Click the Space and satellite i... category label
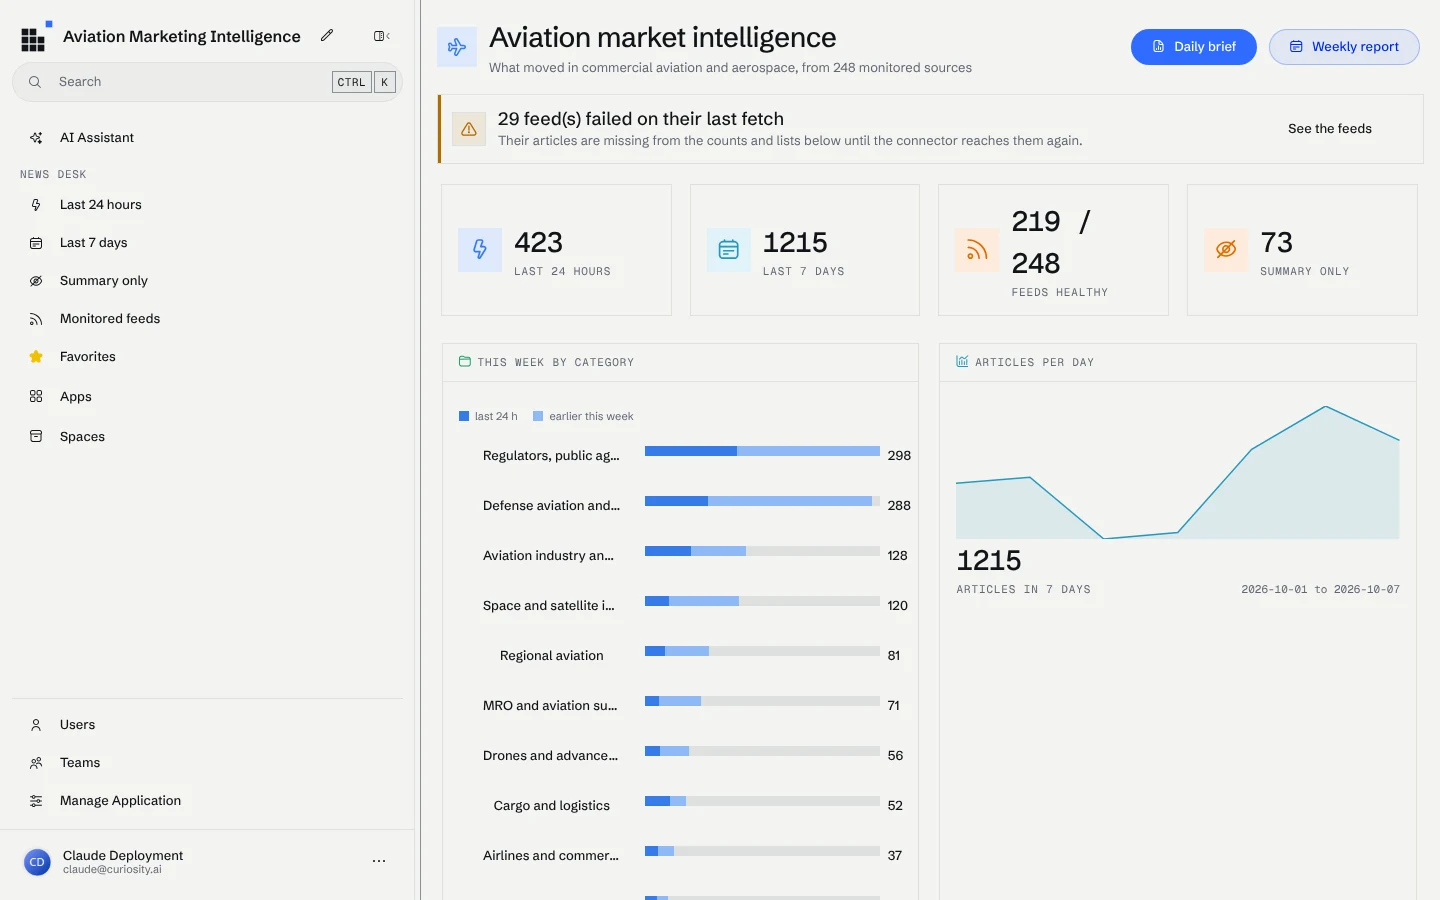This screenshot has width=1440, height=900. pos(549,606)
